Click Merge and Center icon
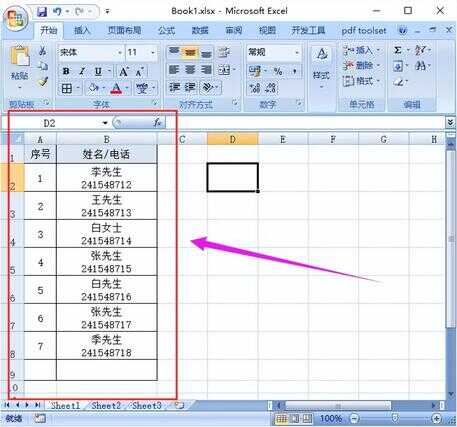 [224, 70]
